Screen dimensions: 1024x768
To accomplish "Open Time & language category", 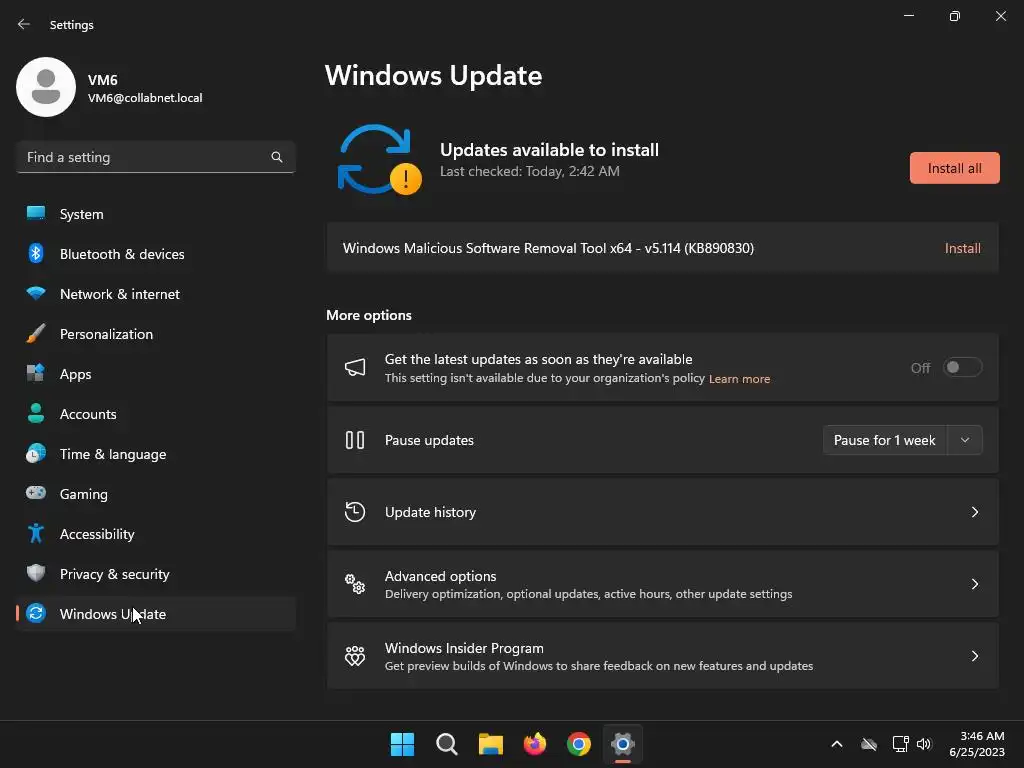I will click(156, 453).
